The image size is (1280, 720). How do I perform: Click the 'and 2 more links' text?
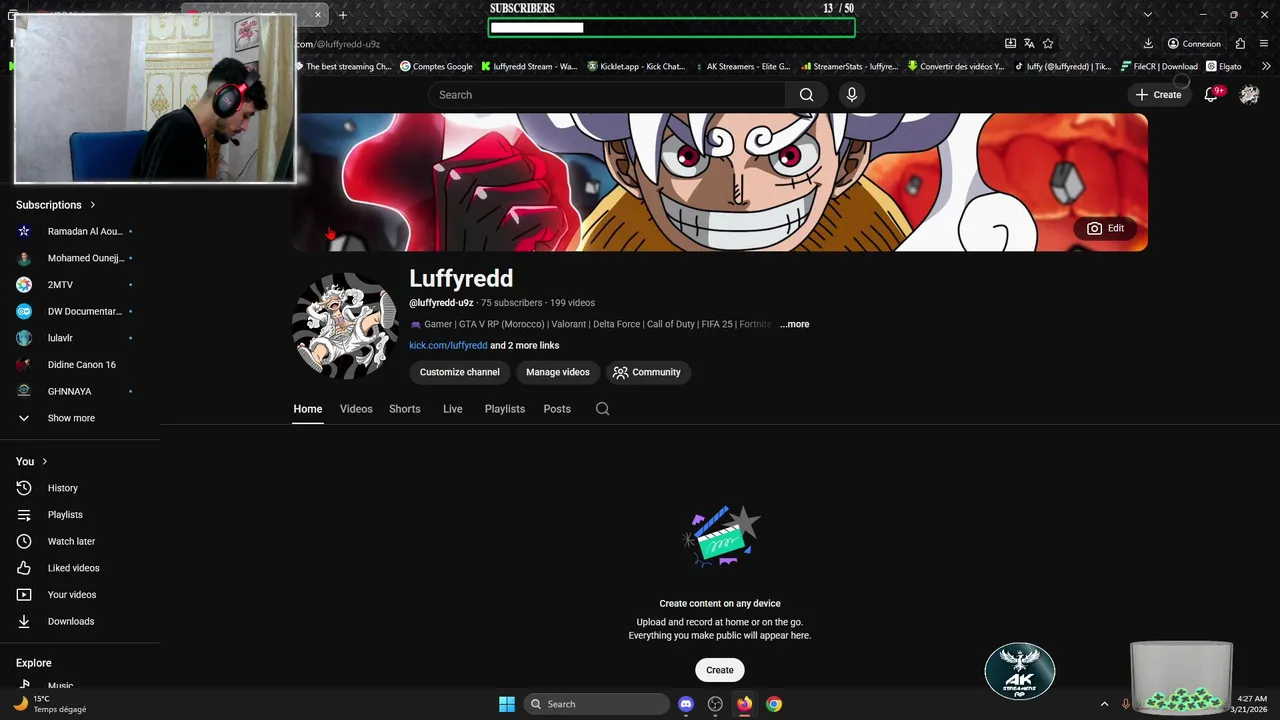(525, 346)
